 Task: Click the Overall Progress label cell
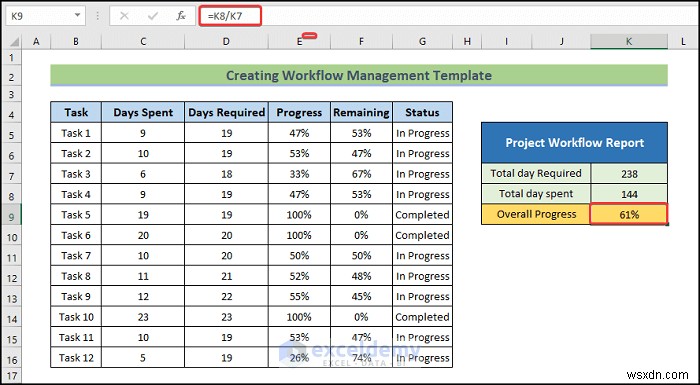click(536, 214)
